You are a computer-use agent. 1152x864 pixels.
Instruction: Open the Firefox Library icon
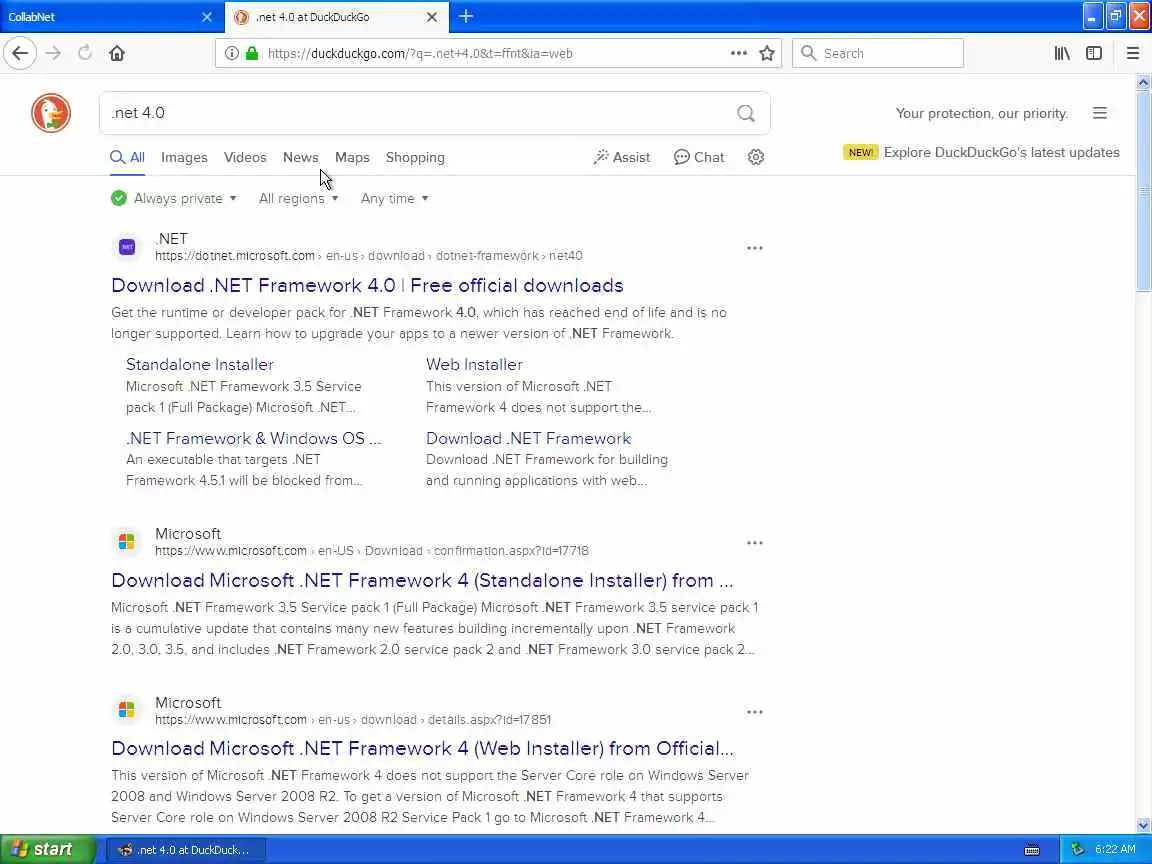tap(1062, 53)
